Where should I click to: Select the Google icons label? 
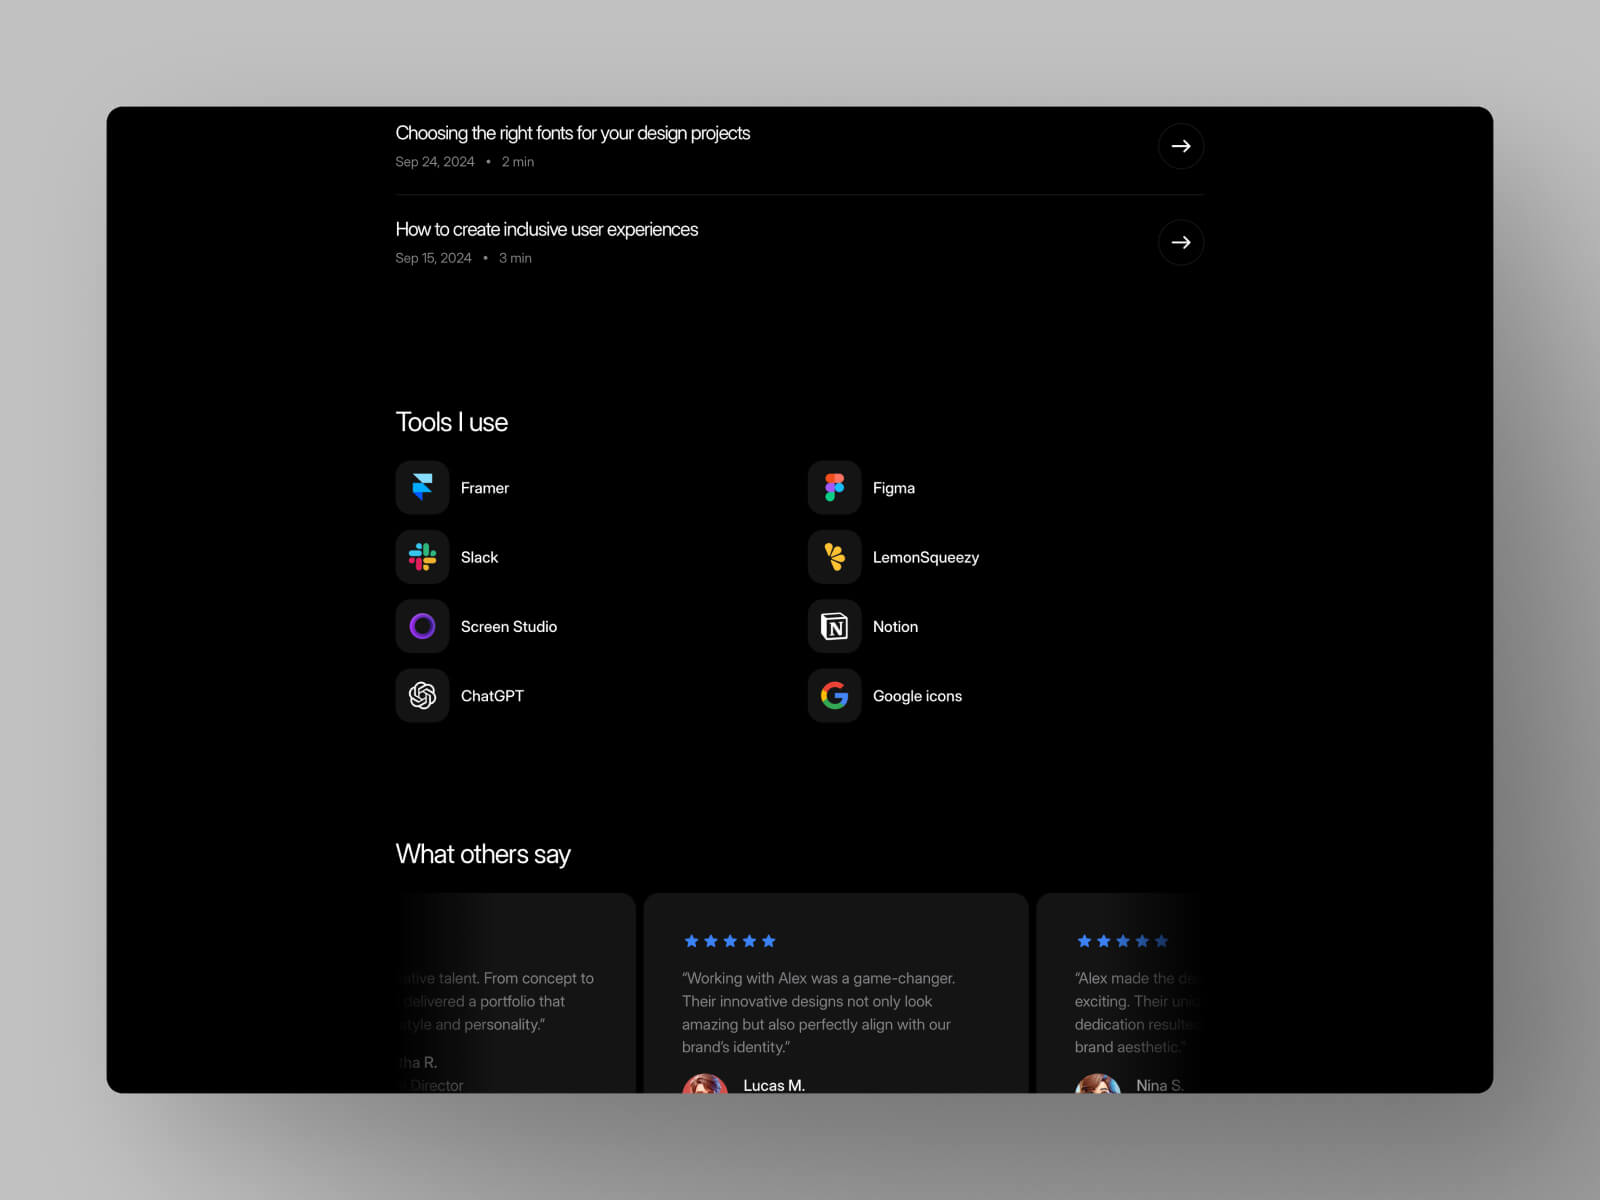[917, 696]
